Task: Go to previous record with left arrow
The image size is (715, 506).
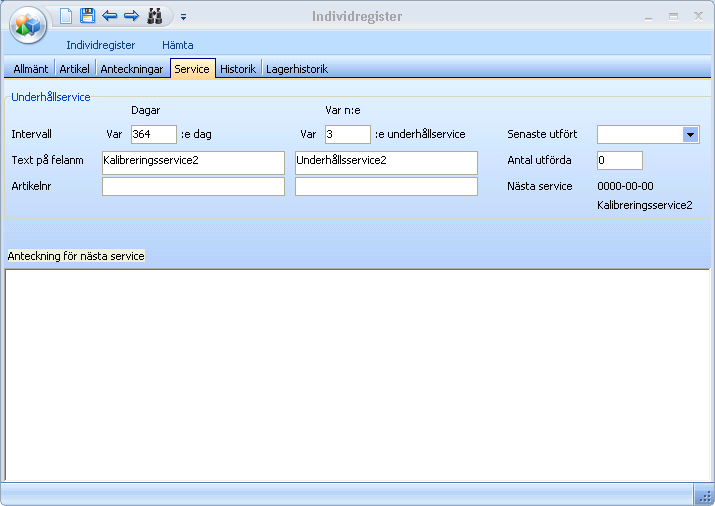Action: 110,16
